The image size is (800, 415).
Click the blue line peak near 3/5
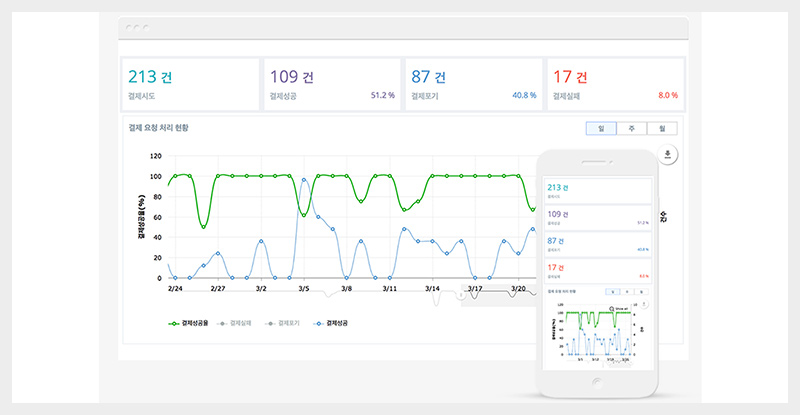coord(304,180)
